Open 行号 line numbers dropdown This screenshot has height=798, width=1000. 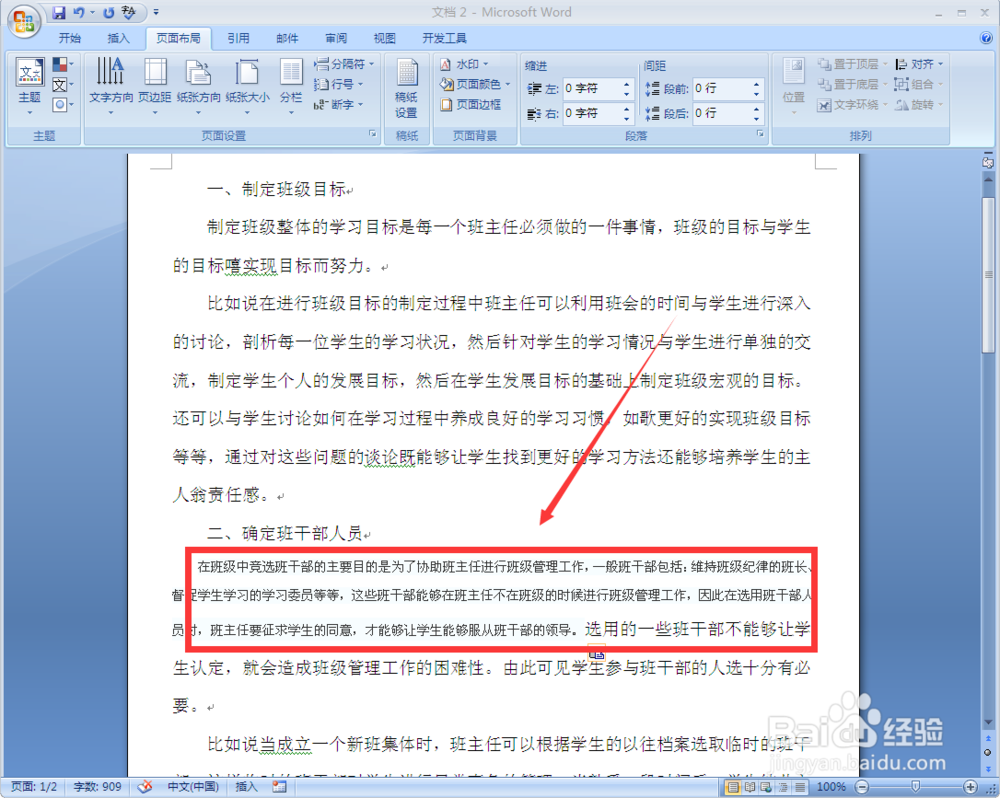(x=338, y=84)
